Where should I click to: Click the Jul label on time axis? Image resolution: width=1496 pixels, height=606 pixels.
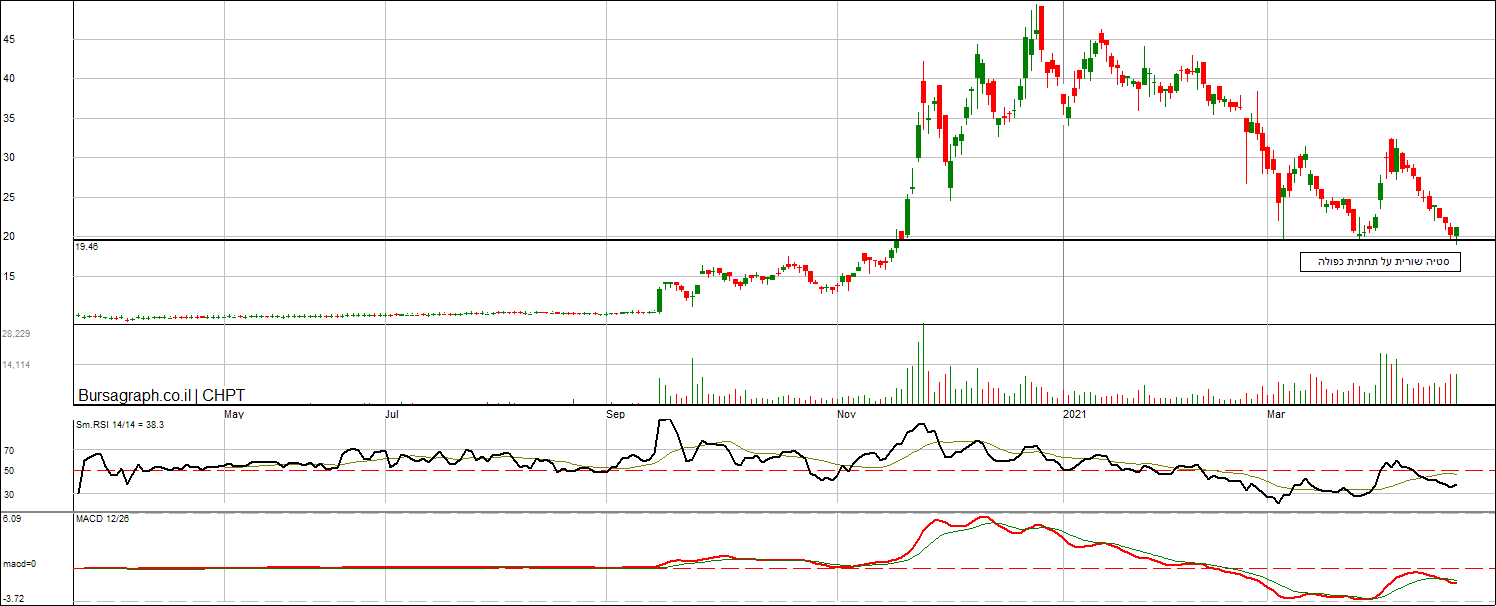(393, 413)
